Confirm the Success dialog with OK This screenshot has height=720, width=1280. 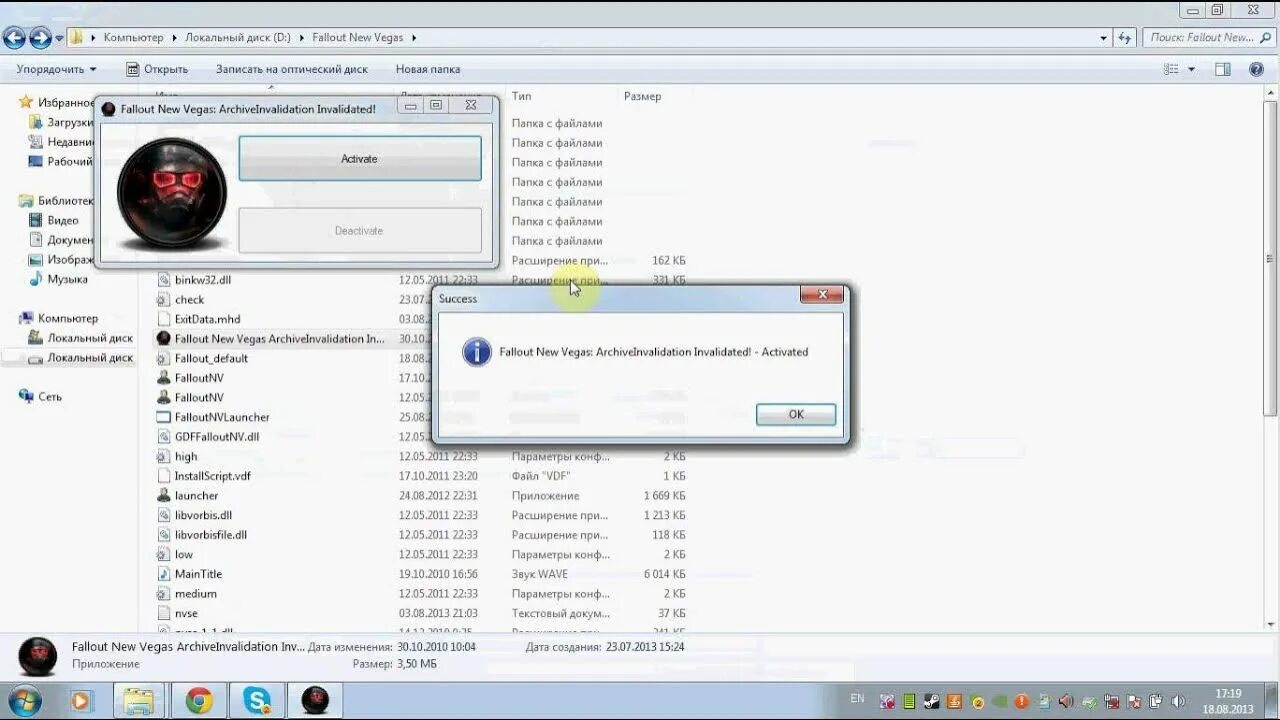(796, 414)
